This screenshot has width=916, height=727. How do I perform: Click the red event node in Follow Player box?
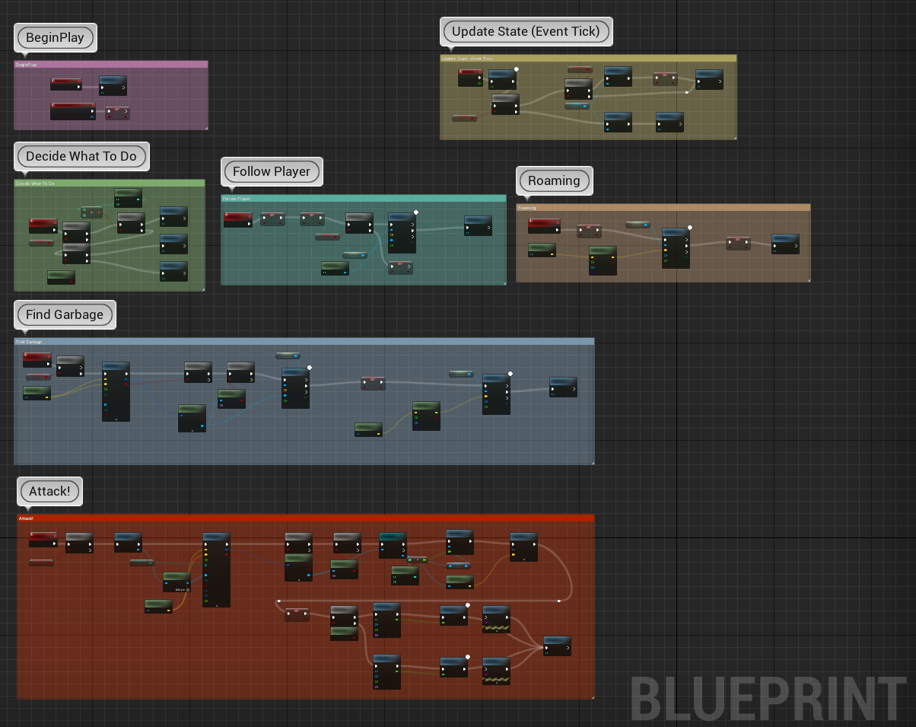point(238,219)
